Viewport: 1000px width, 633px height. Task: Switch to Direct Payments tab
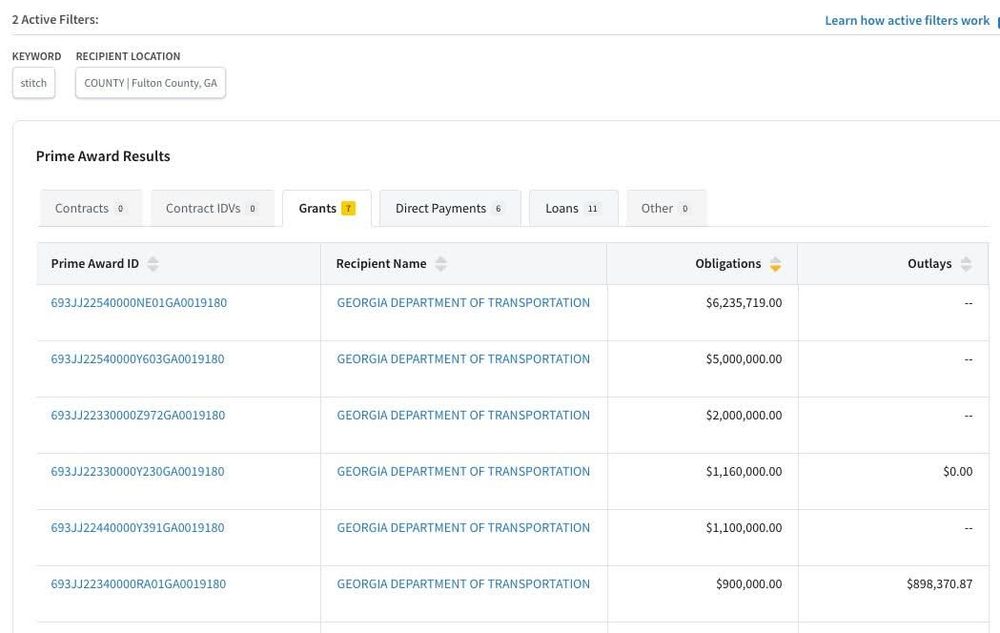pos(450,208)
